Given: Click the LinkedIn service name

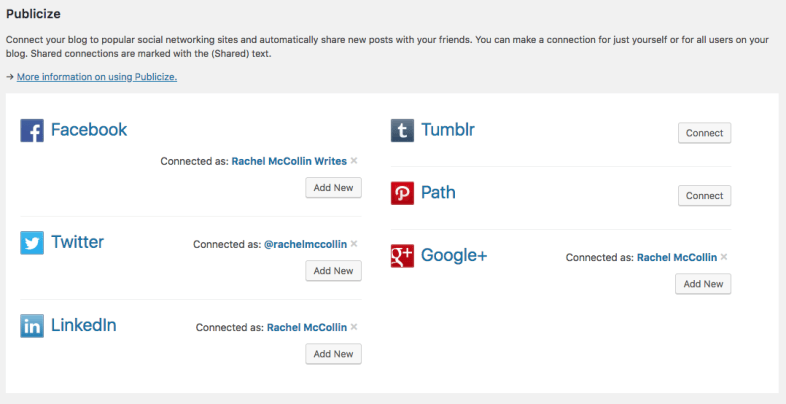Looking at the screenshot, I should click(84, 325).
